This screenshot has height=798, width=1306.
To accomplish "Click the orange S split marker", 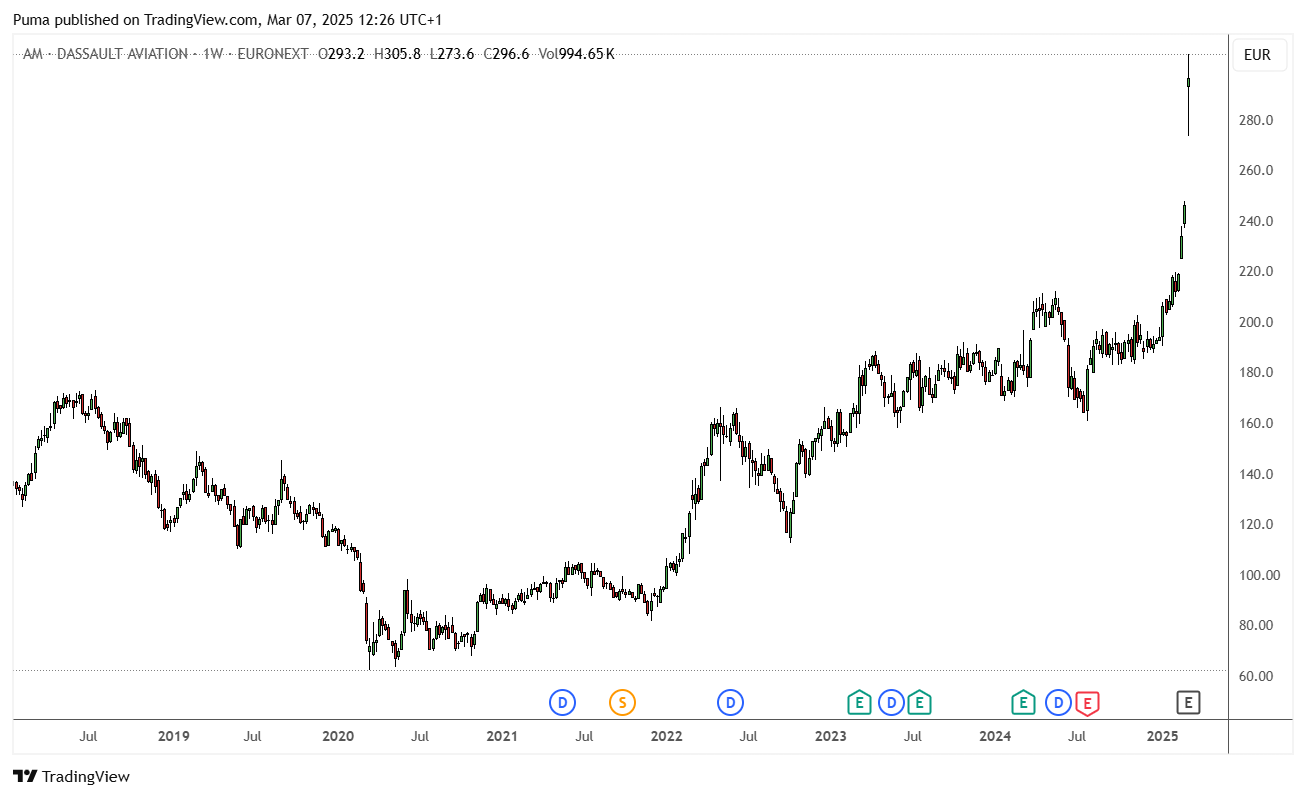I will pyautogui.click(x=622, y=703).
